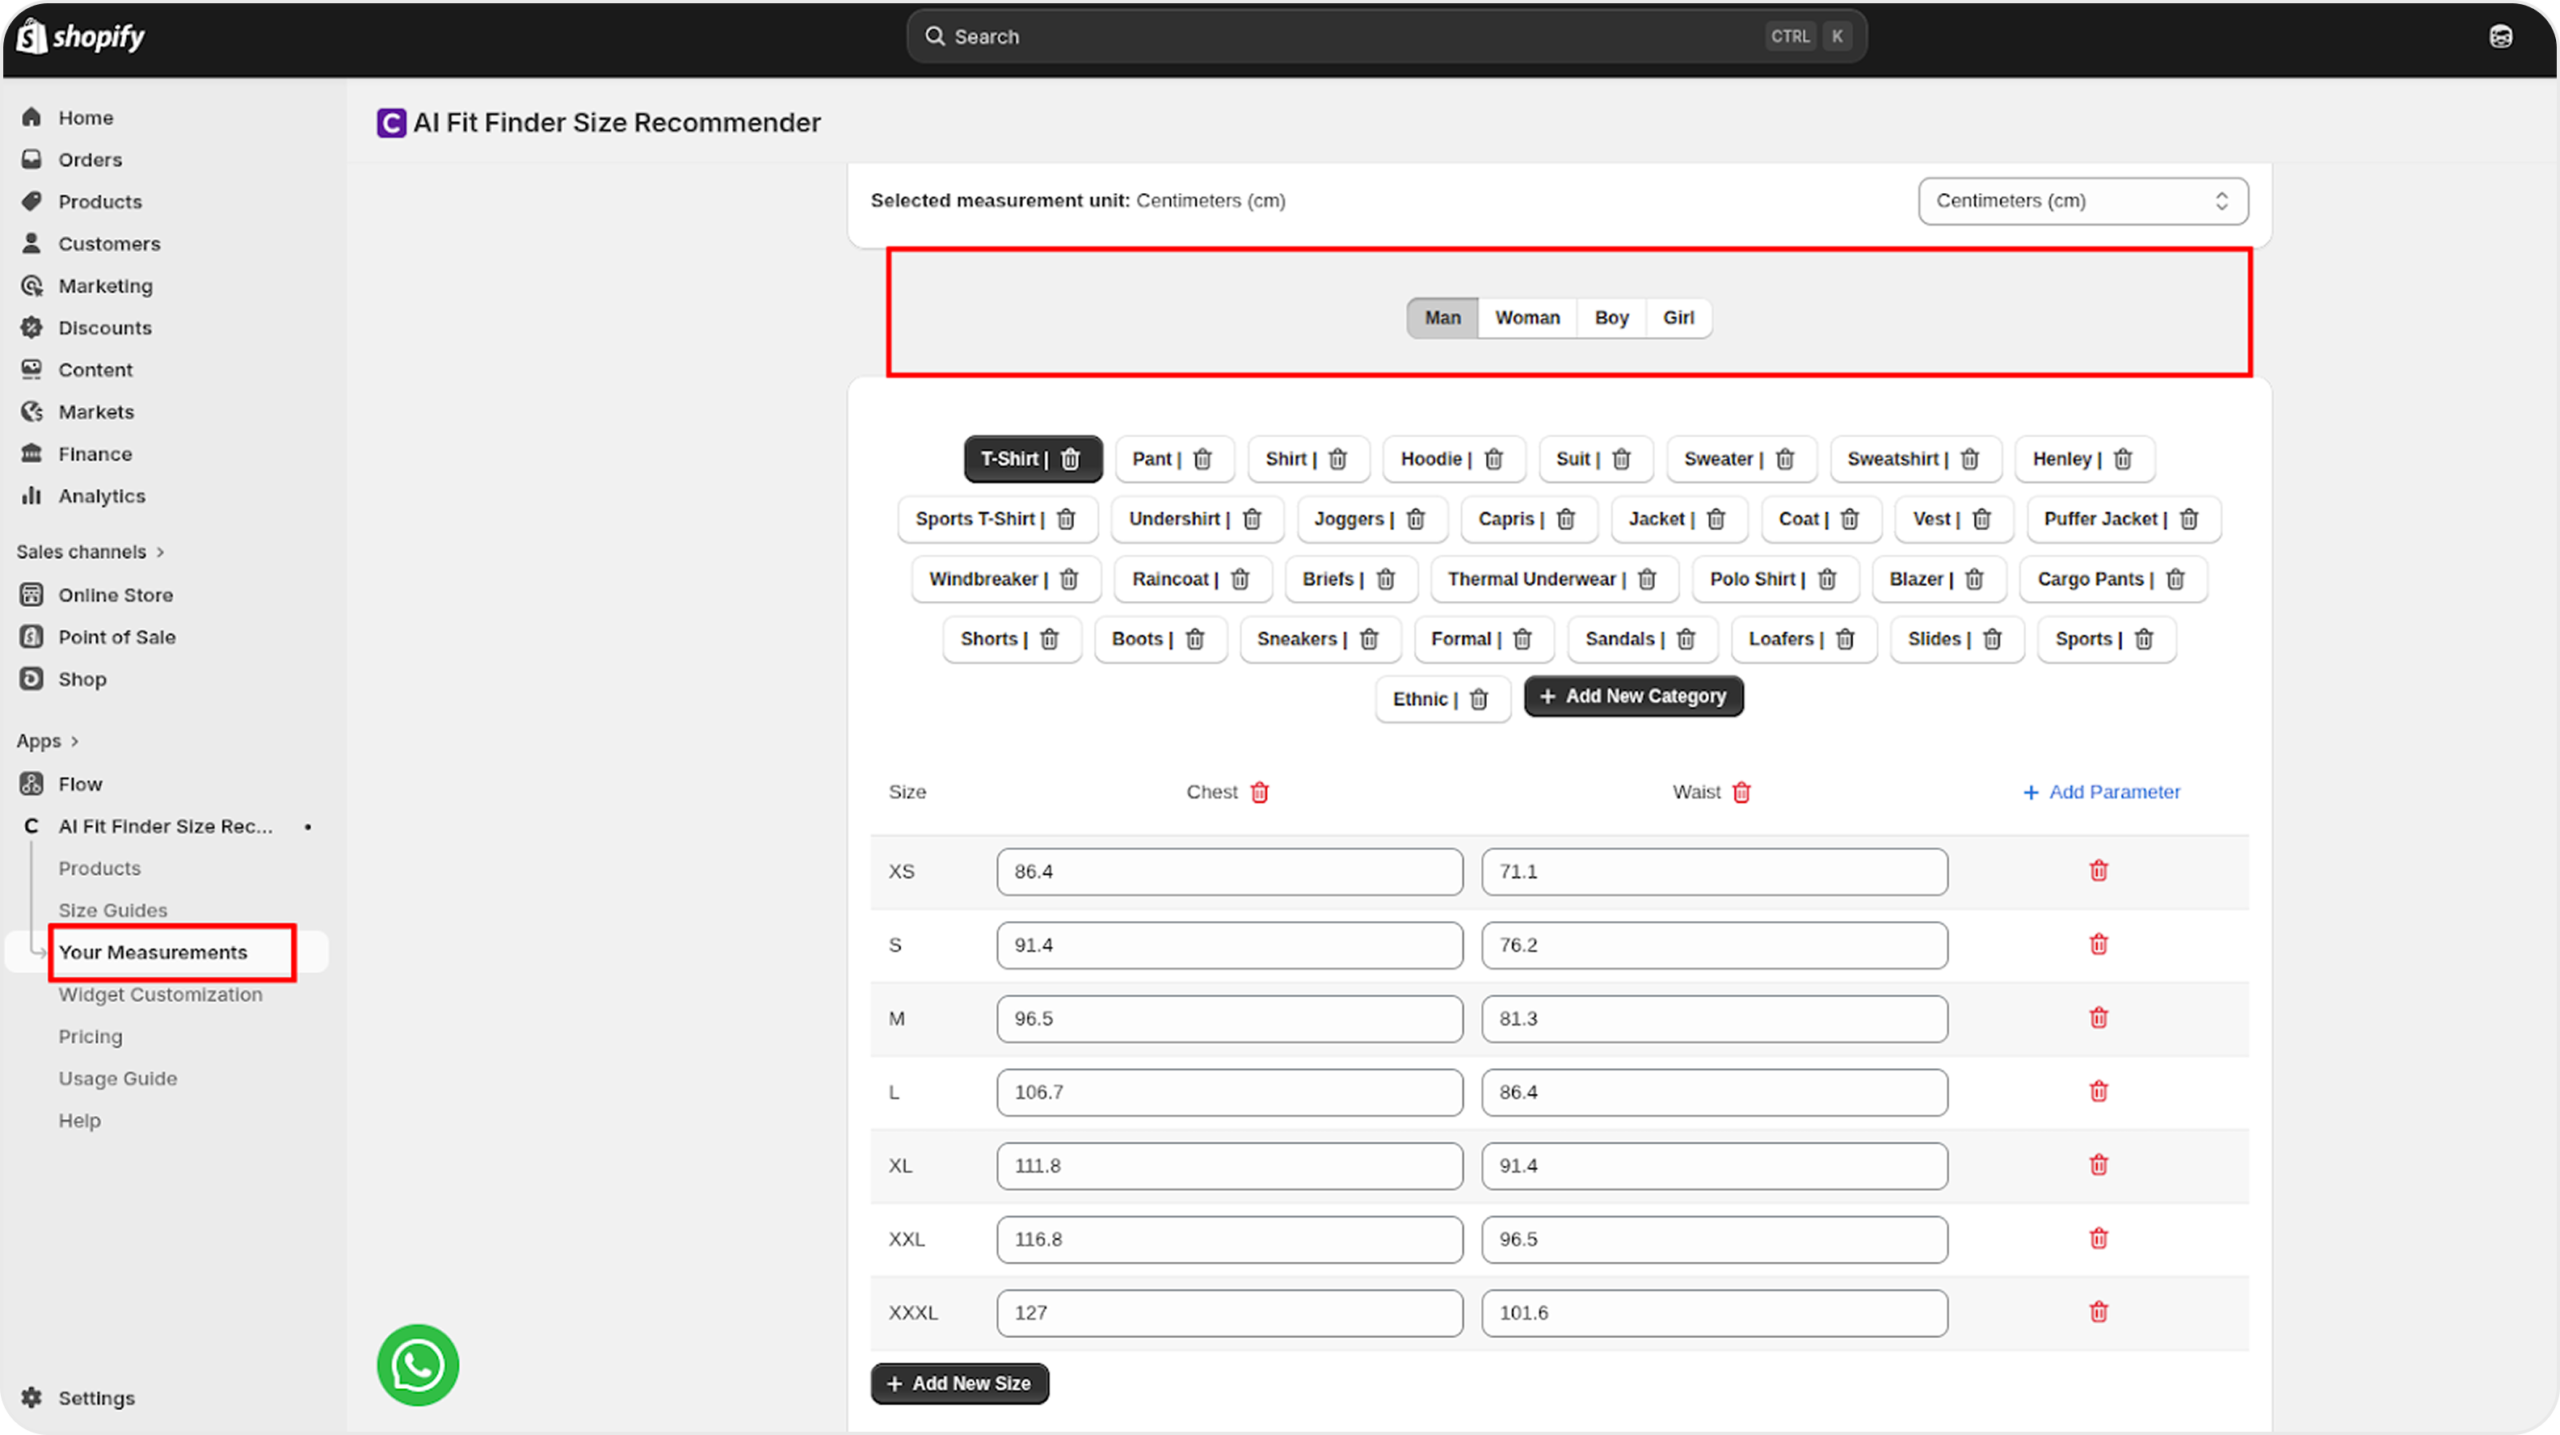Delete the Hoodie category via trash icon
Screen dimensions: 2560x1435
[1494, 459]
